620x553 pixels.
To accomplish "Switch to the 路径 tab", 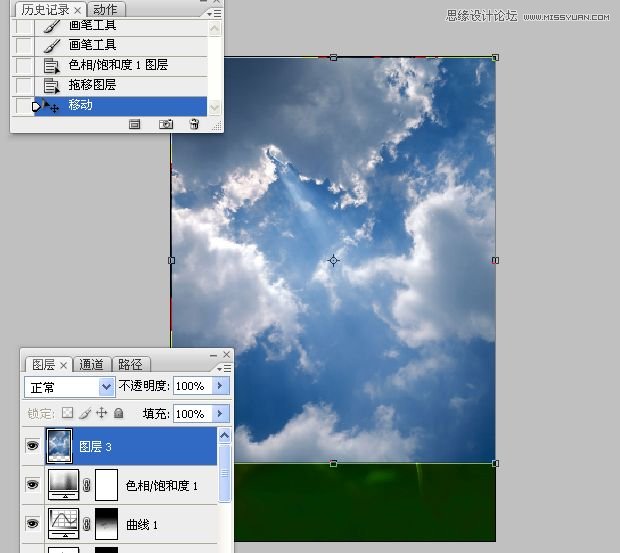I will [x=130, y=364].
